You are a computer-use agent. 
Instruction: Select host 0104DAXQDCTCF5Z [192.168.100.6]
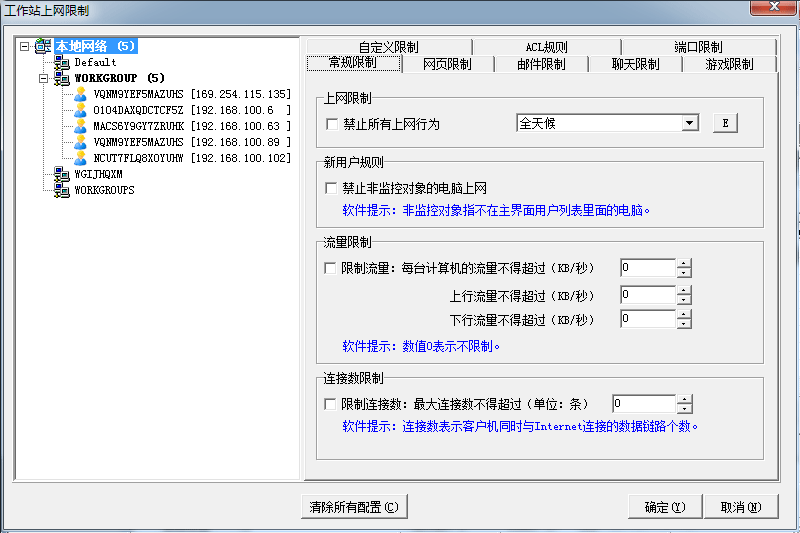point(192,110)
